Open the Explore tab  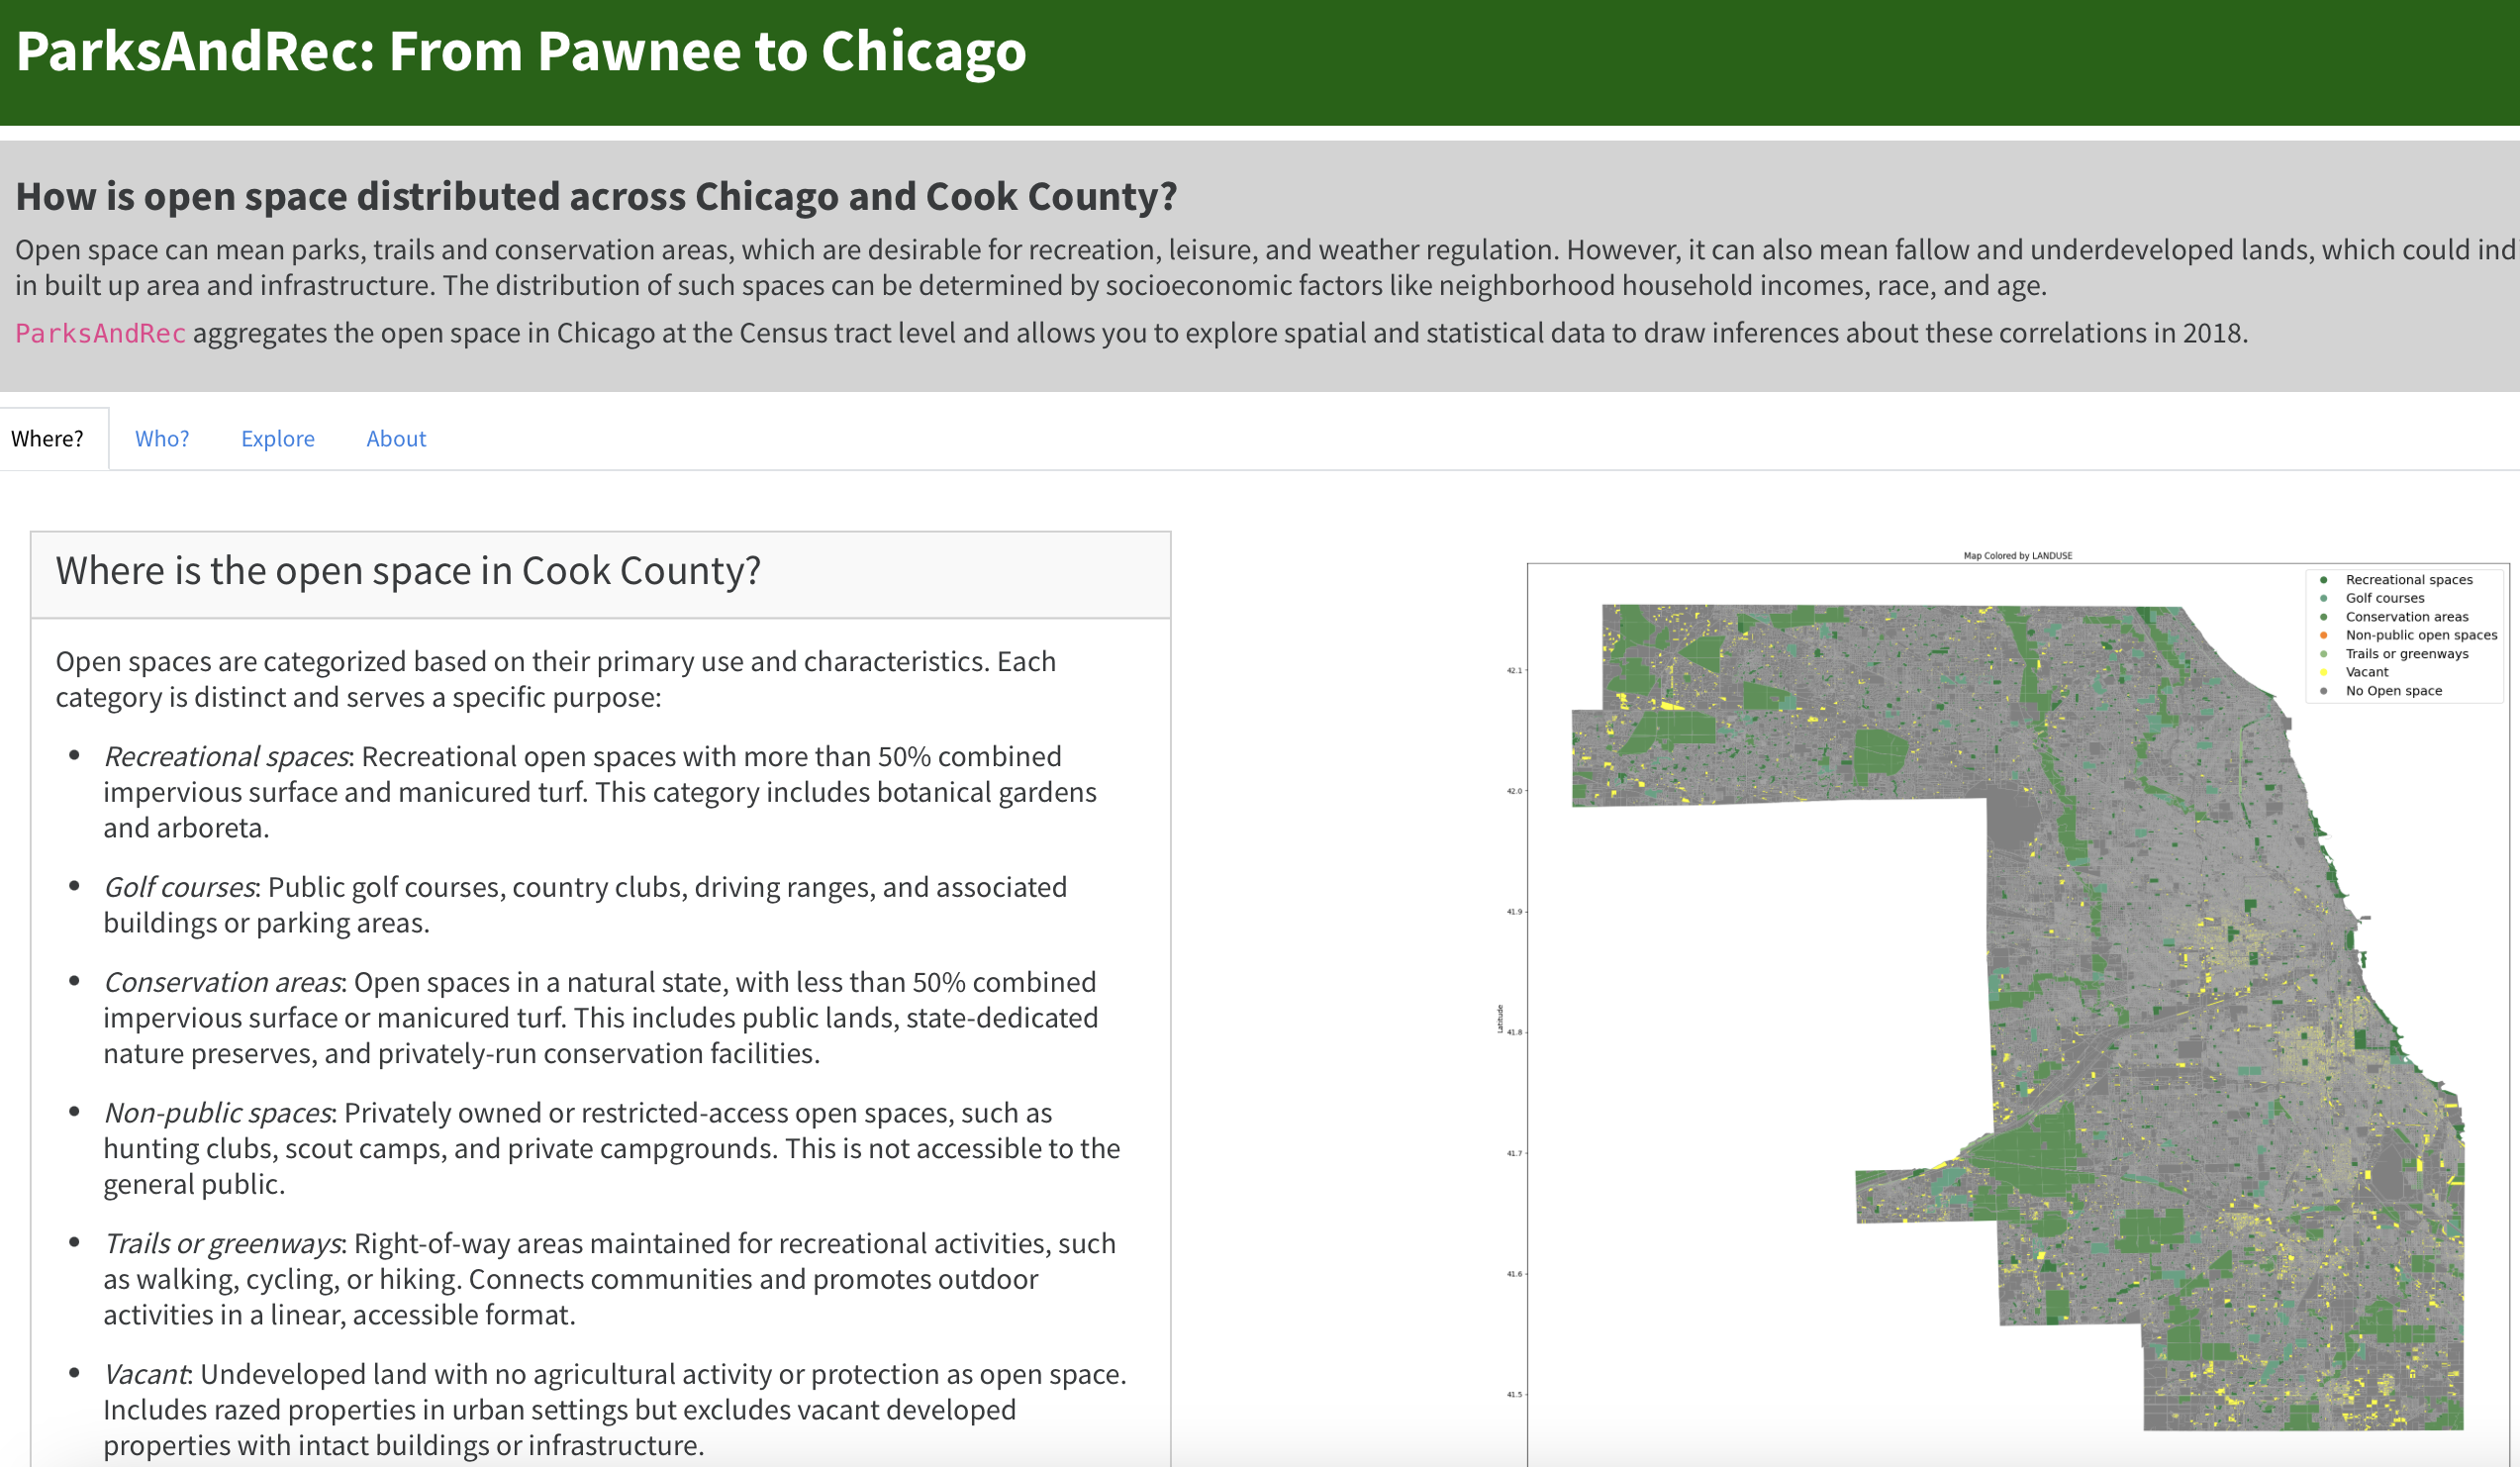coord(277,438)
